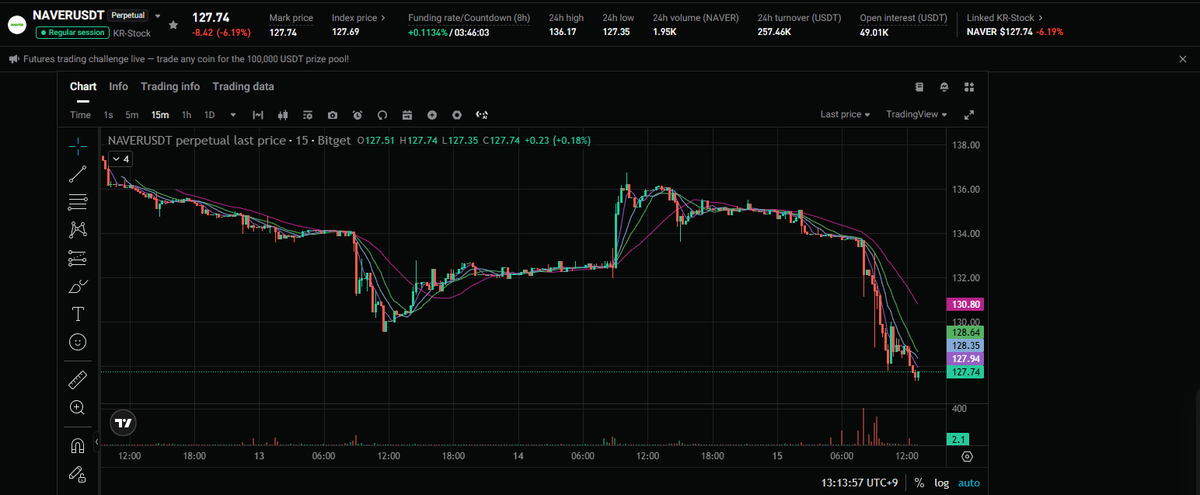Toggle lock all drawing tools
Viewport: 1200px width, 495px height.
(78, 473)
